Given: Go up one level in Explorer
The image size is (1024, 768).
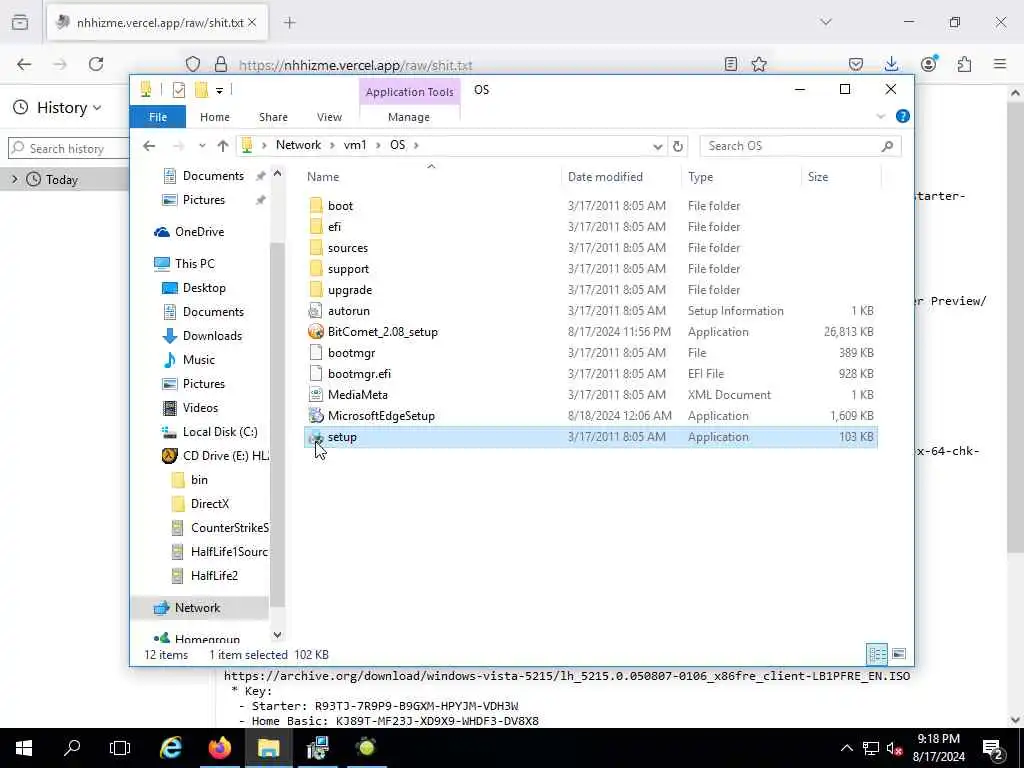Looking at the screenshot, I should 223,146.
